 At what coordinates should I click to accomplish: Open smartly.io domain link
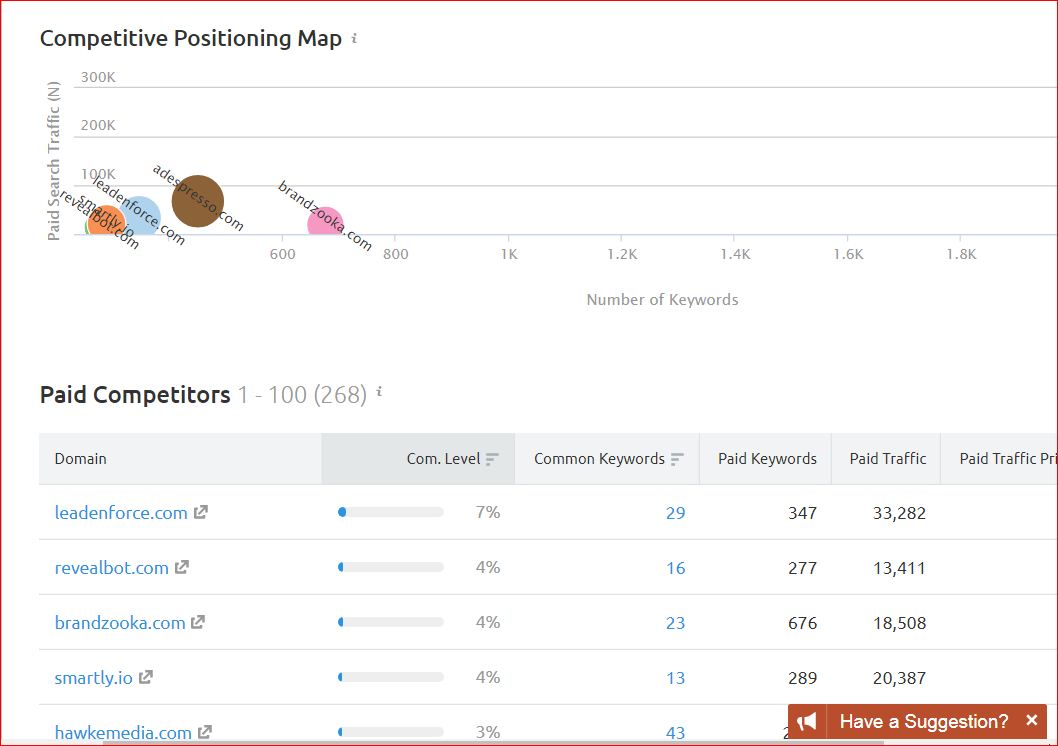coord(93,678)
